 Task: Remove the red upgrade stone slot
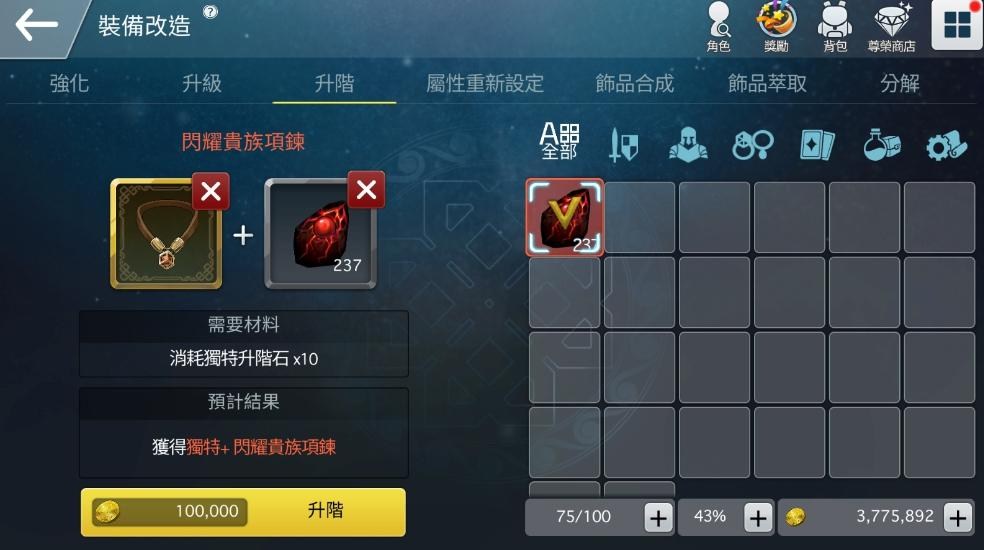366,190
